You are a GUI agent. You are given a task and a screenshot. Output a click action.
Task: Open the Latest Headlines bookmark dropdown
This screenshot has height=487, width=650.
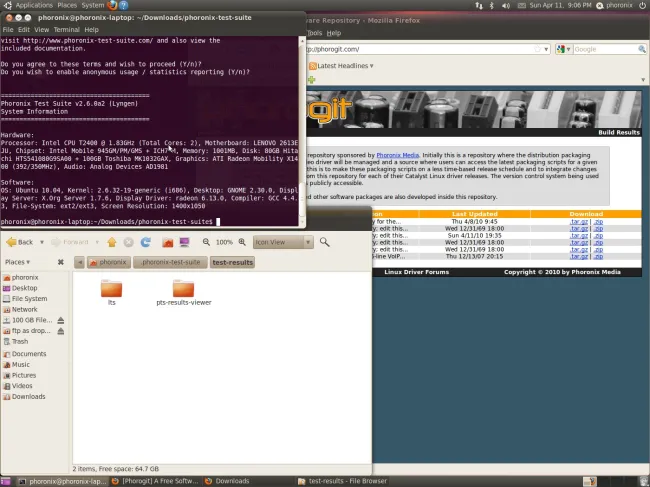pyautogui.click(x=342, y=65)
